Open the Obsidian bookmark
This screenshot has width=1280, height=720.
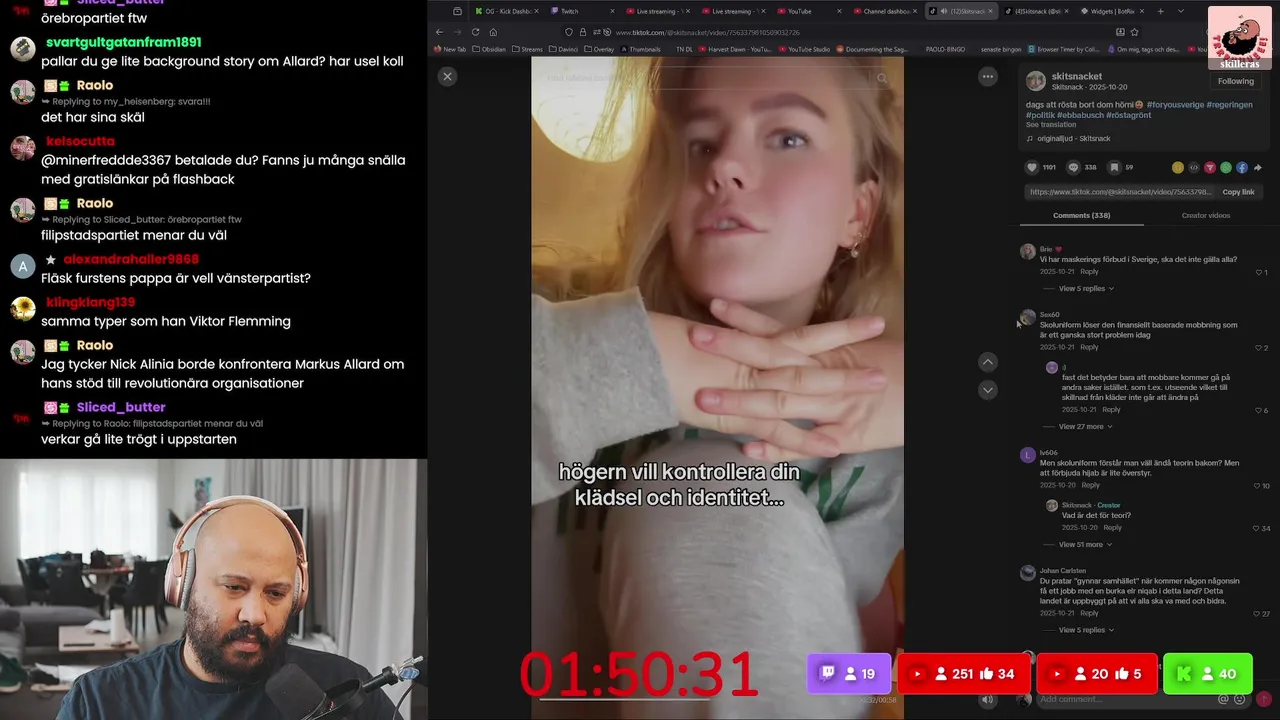coord(488,48)
